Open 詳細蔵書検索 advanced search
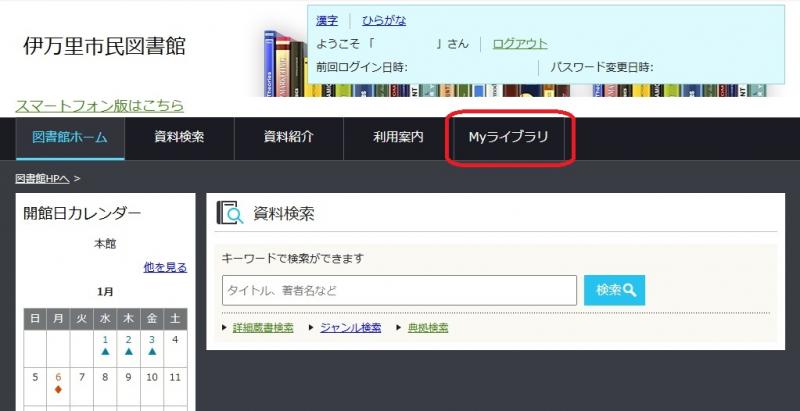 pyautogui.click(x=263, y=327)
